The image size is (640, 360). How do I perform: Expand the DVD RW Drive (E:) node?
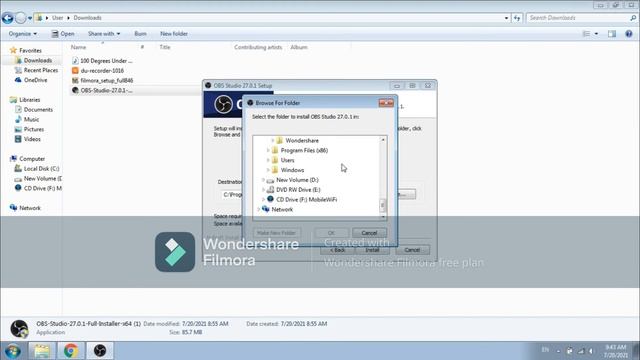(x=263, y=189)
